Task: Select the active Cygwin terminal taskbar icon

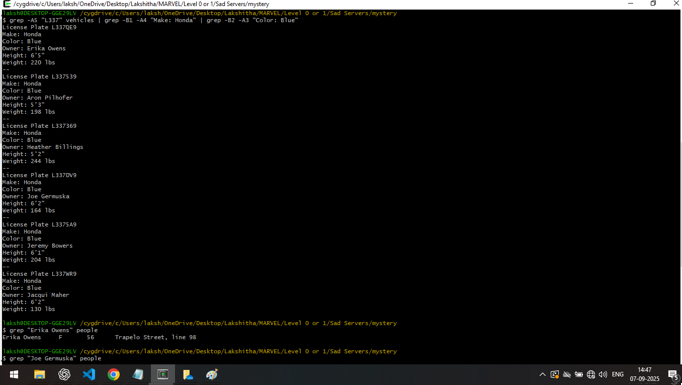Action: tap(163, 375)
